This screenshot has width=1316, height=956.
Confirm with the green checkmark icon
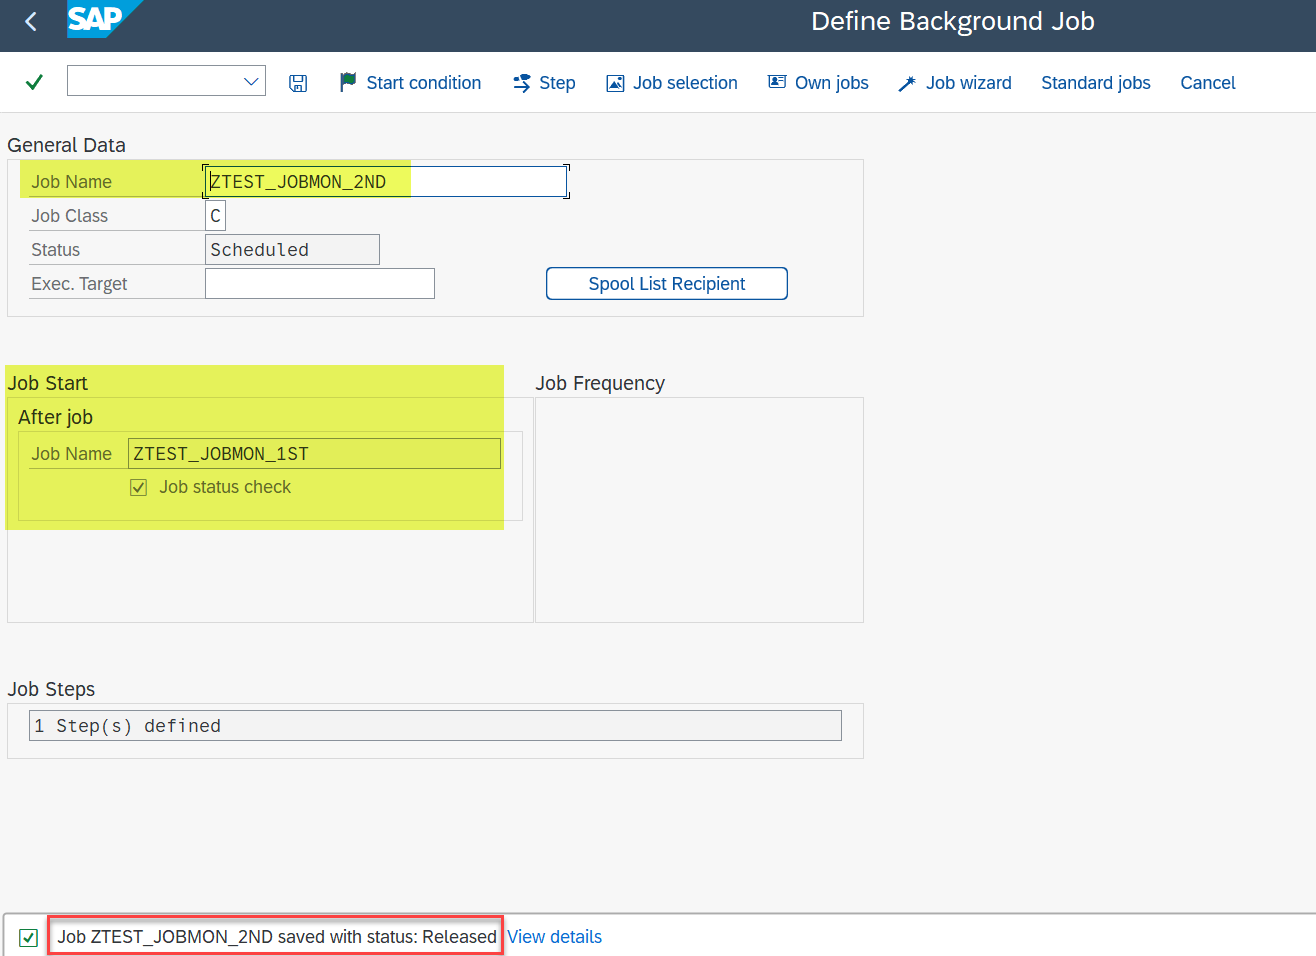(x=34, y=82)
